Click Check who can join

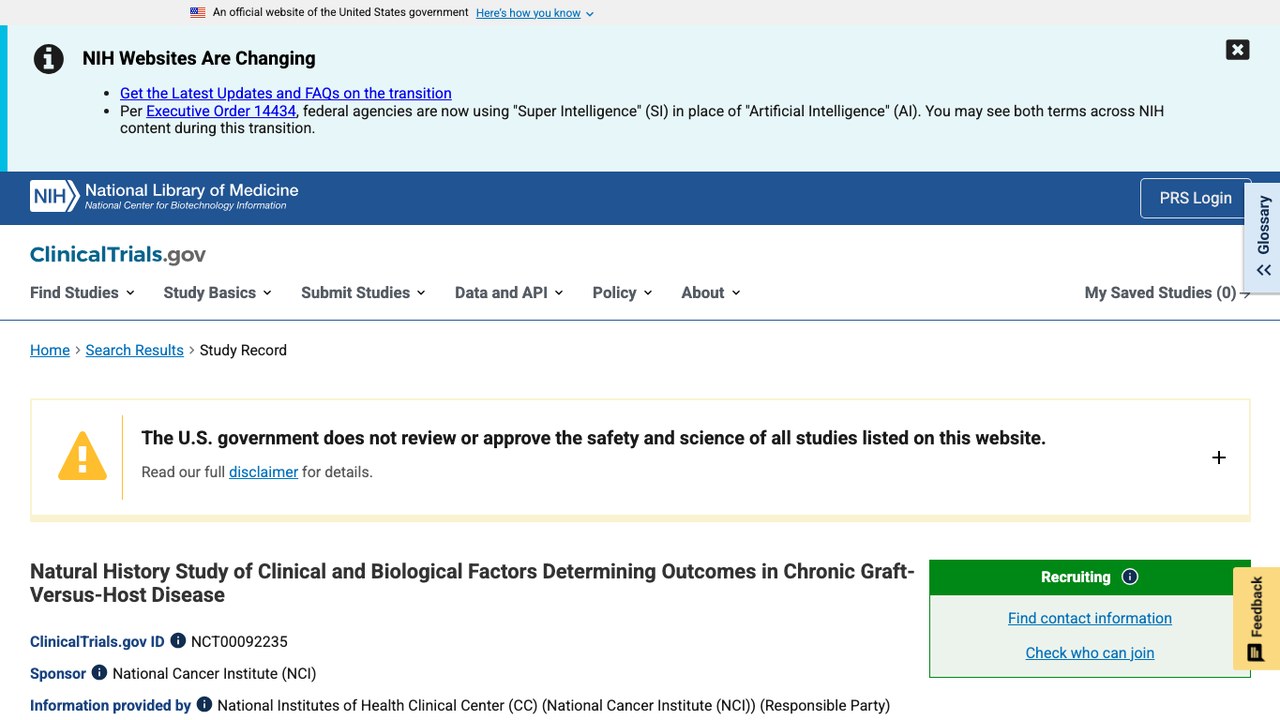pos(1090,653)
